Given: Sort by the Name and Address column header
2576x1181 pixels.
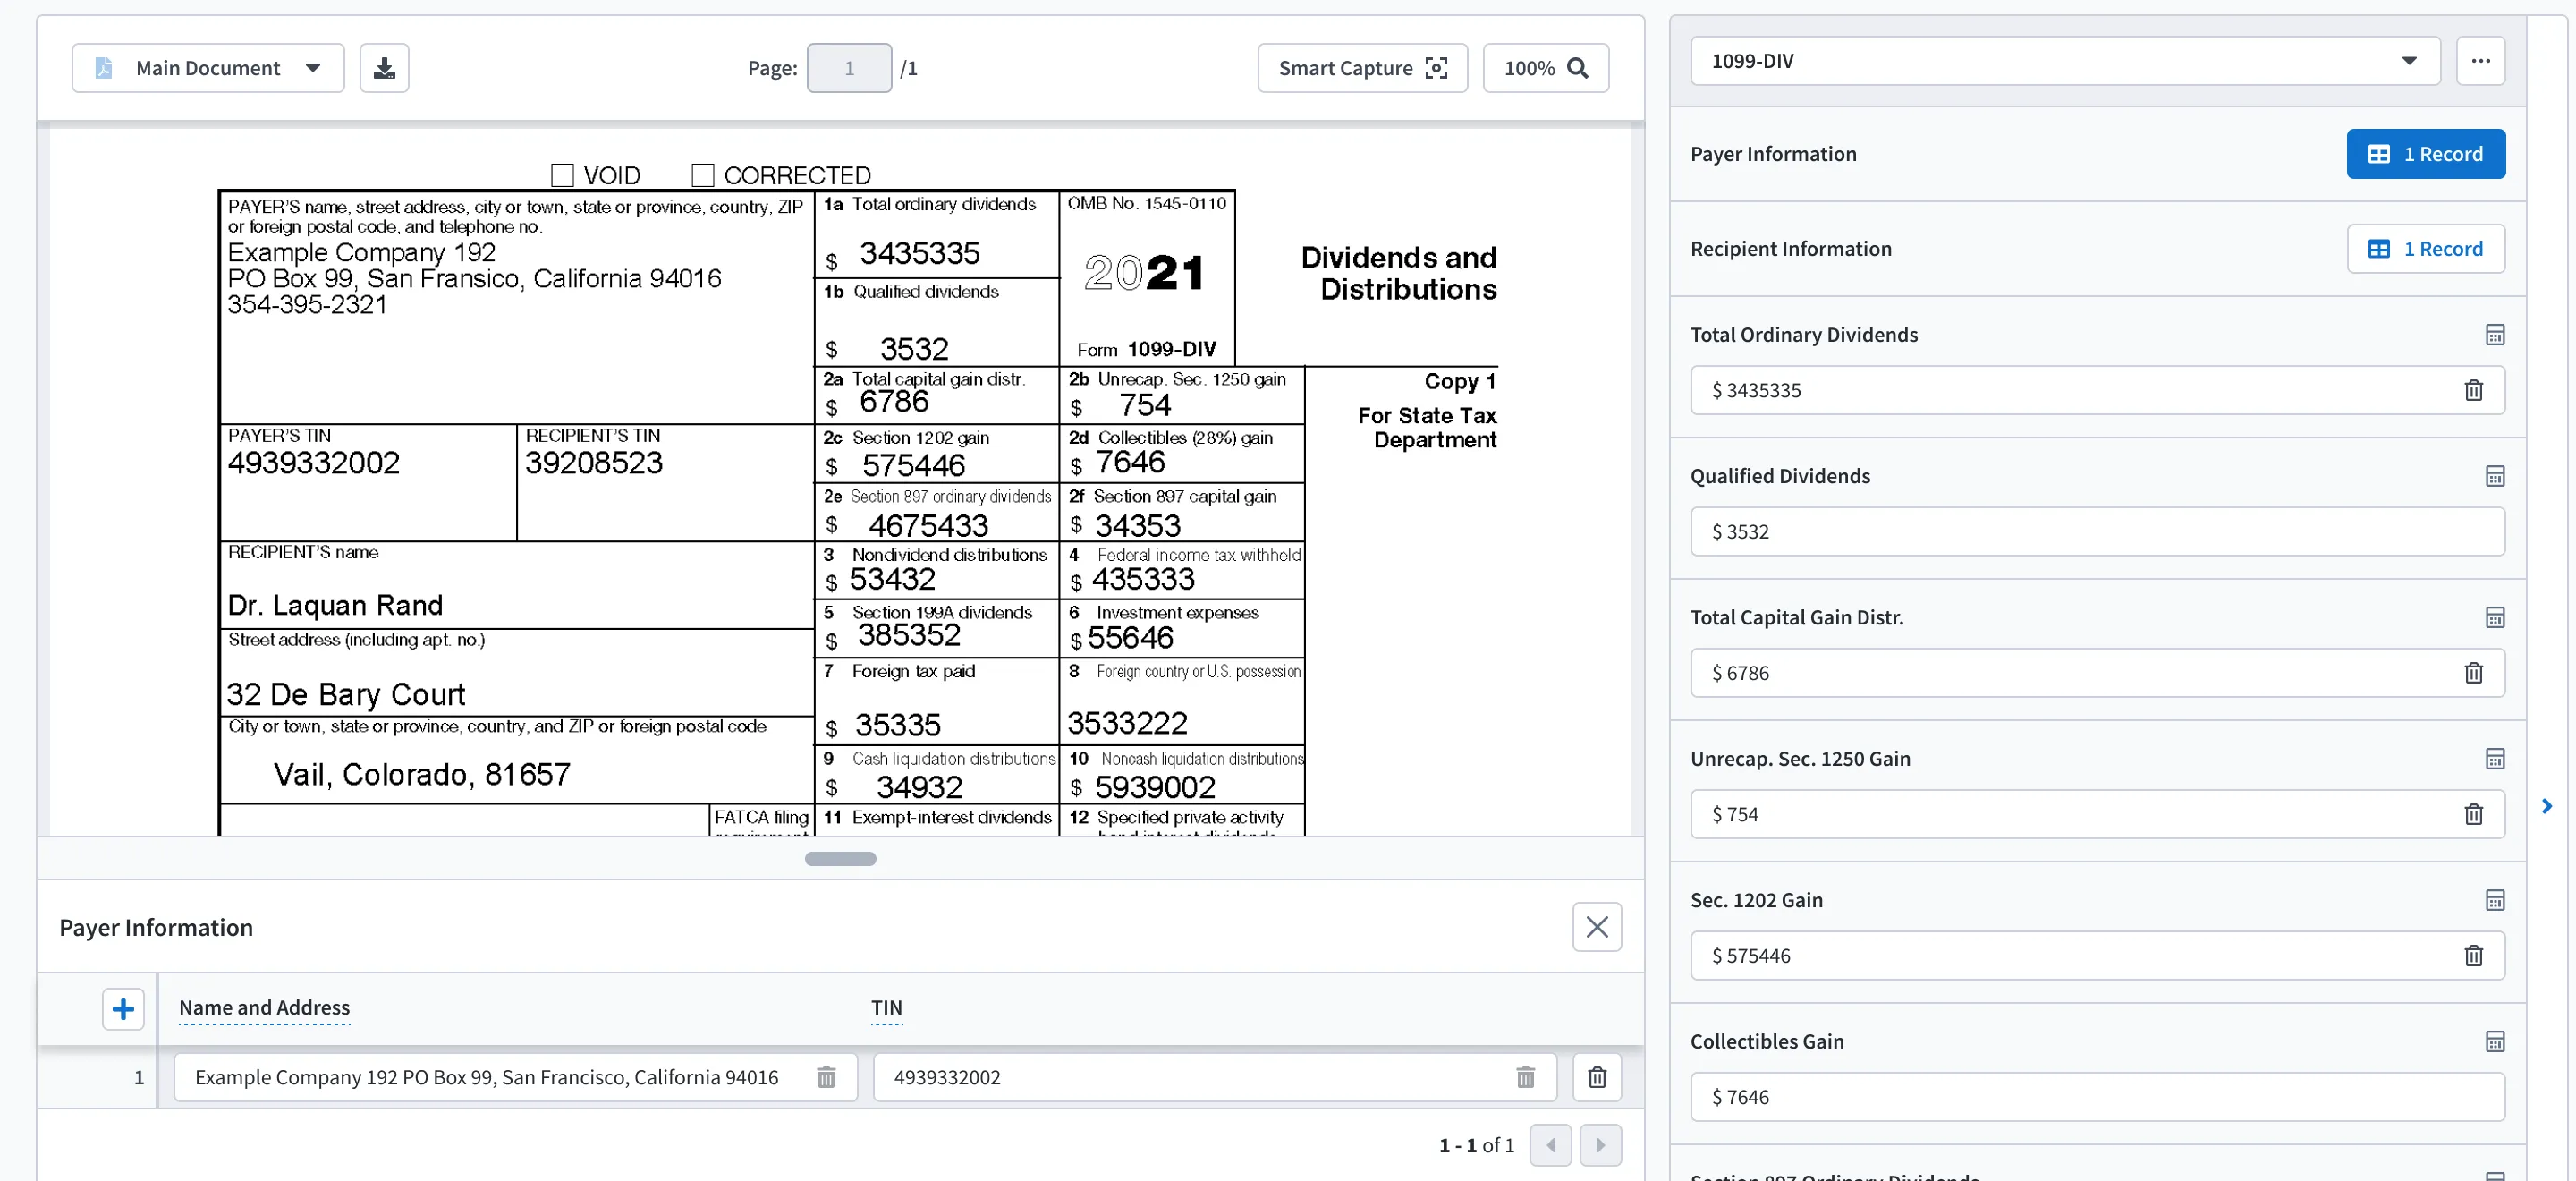Looking at the screenshot, I should click(x=264, y=1008).
